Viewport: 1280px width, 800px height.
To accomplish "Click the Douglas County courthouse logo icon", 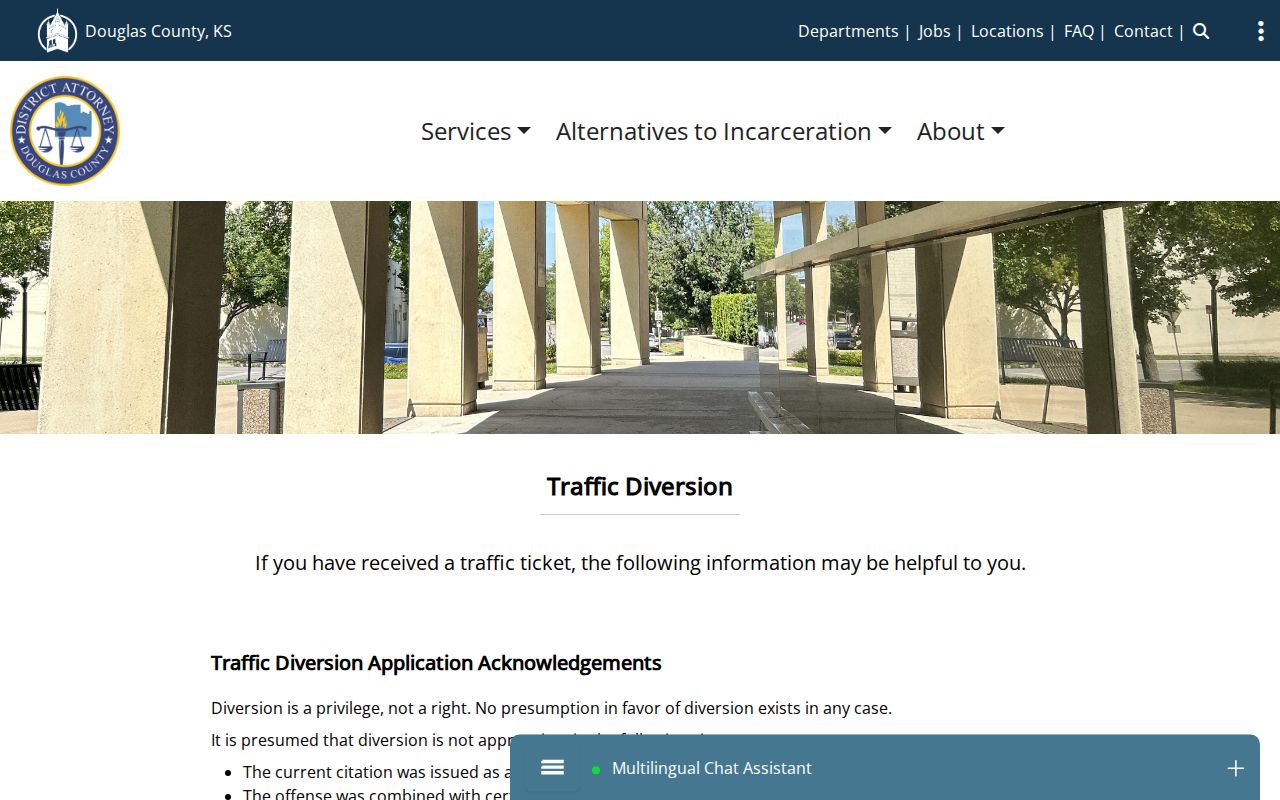I will coord(57,31).
